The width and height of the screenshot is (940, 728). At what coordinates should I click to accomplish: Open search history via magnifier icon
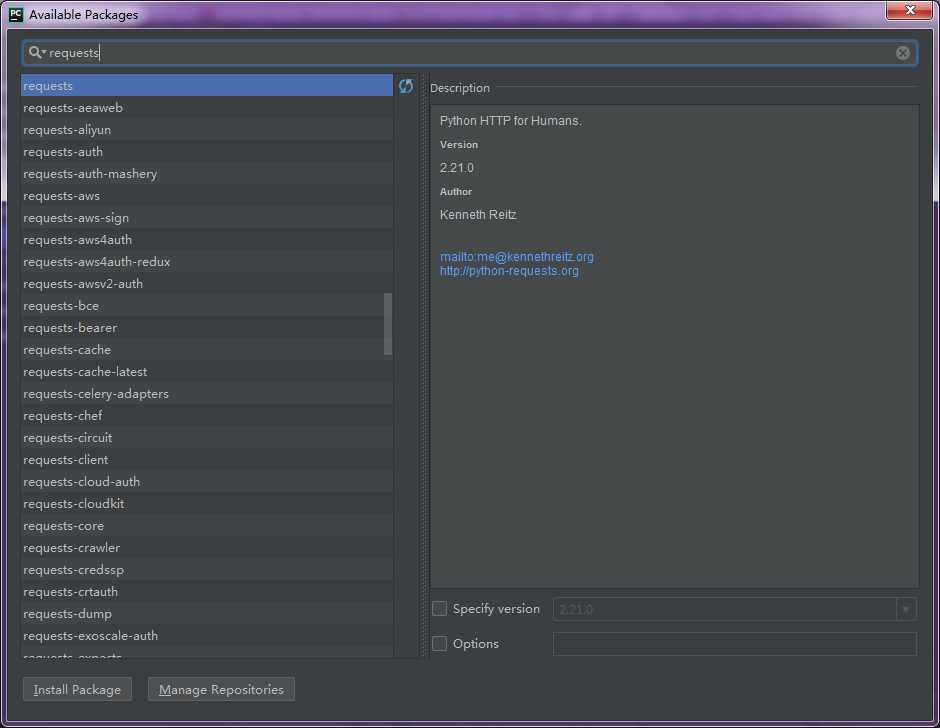[x=37, y=53]
